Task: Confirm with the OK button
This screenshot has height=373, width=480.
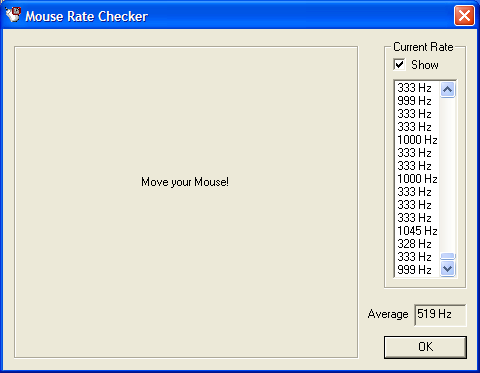Action: [x=425, y=347]
